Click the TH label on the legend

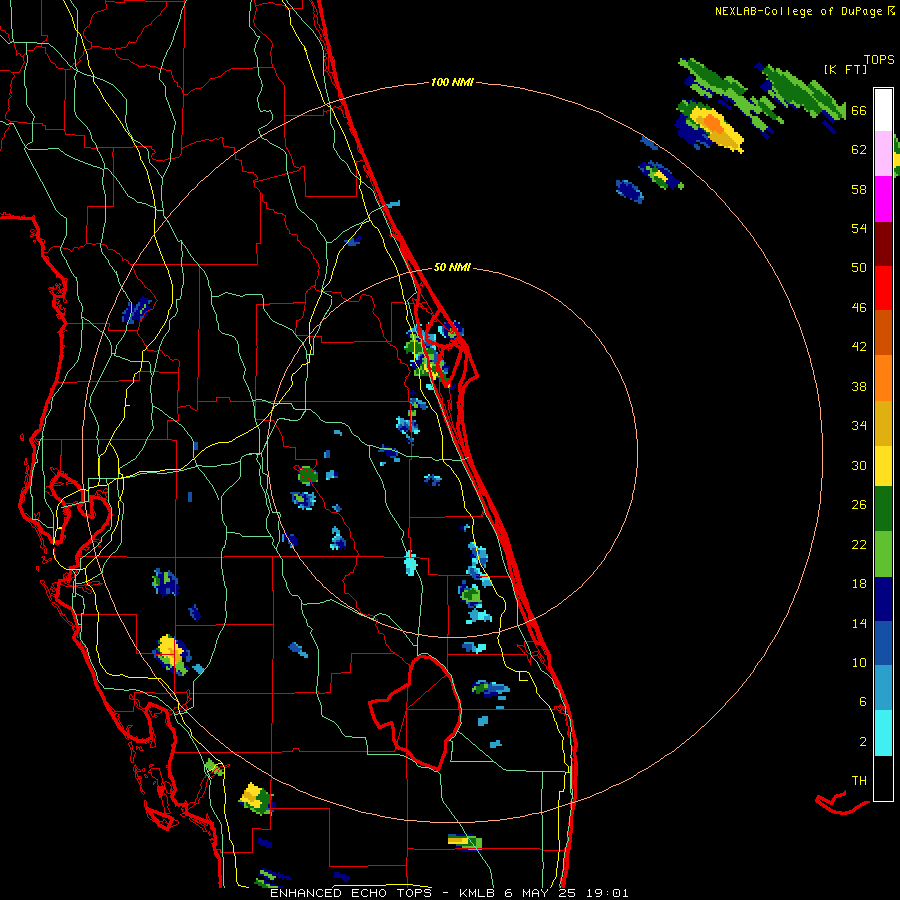[x=859, y=781]
